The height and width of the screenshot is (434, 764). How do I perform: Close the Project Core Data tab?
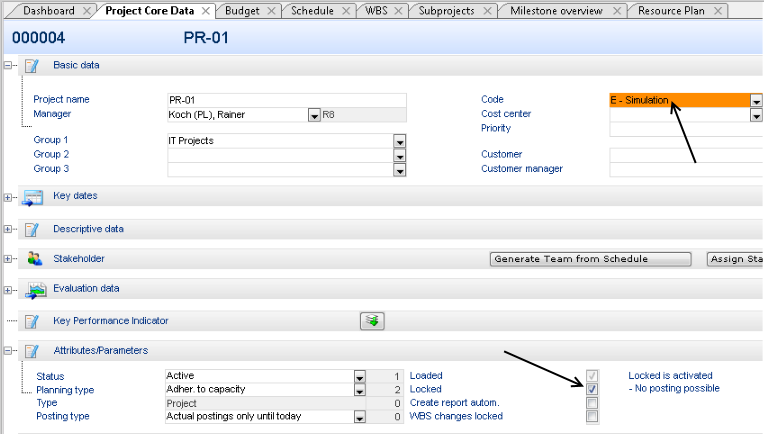(206, 11)
